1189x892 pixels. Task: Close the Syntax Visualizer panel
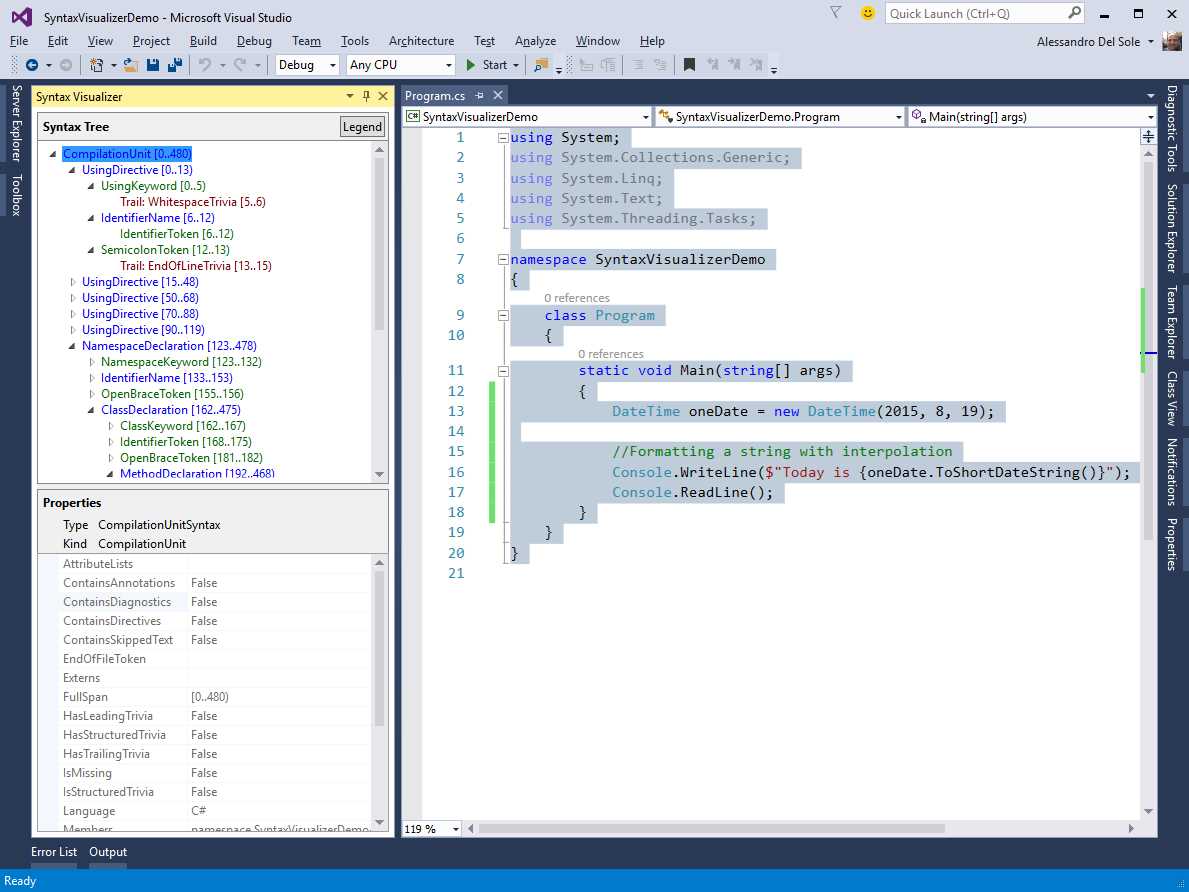382,96
